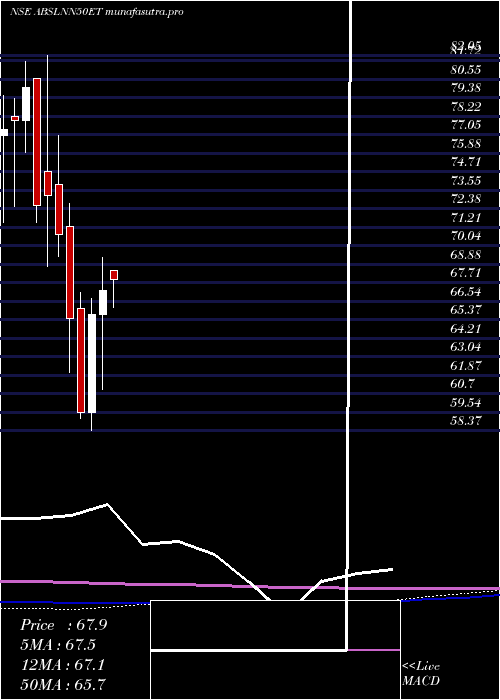
Task: Click the 79.38 price axis label
Action: click(466, 88)
